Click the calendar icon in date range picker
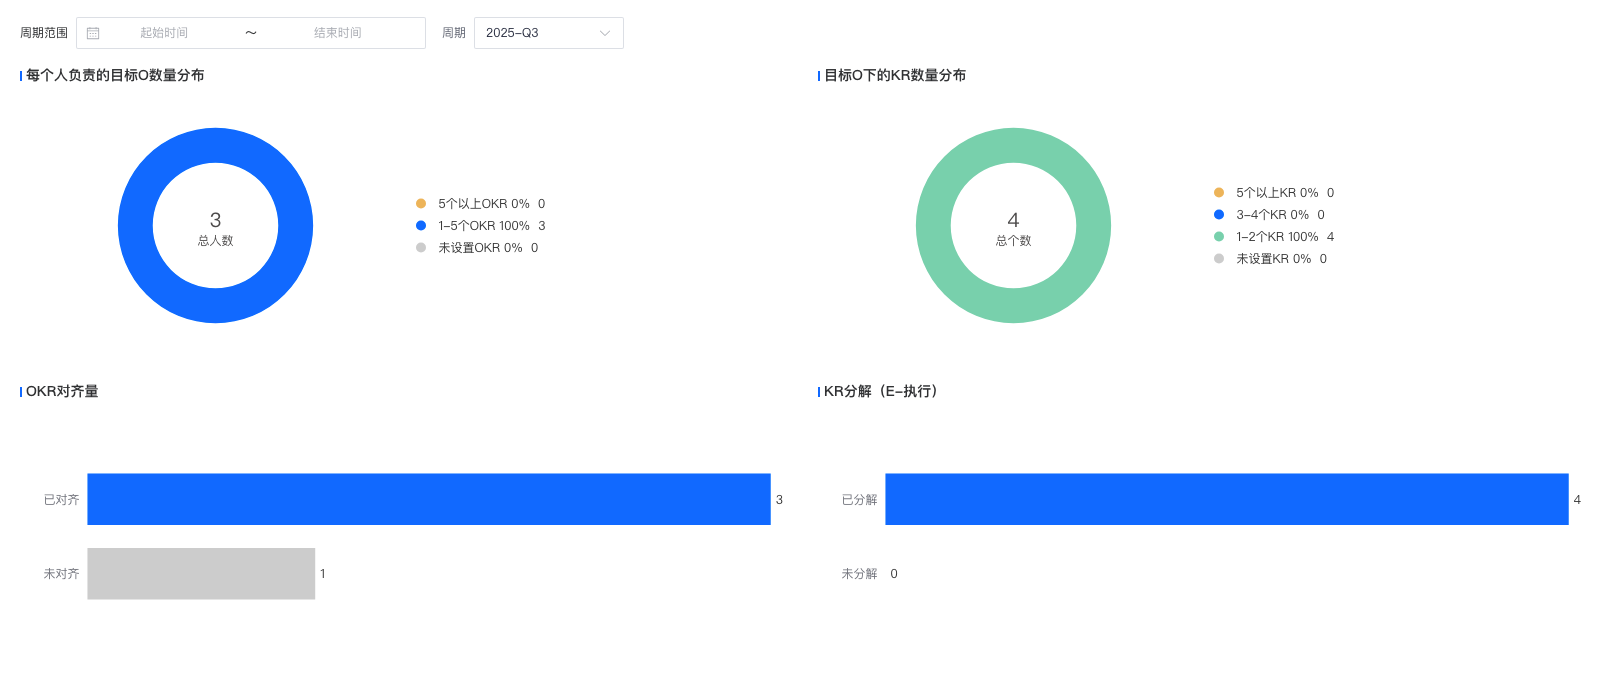This screenshot has width=1618, height=685. (93, 33)
